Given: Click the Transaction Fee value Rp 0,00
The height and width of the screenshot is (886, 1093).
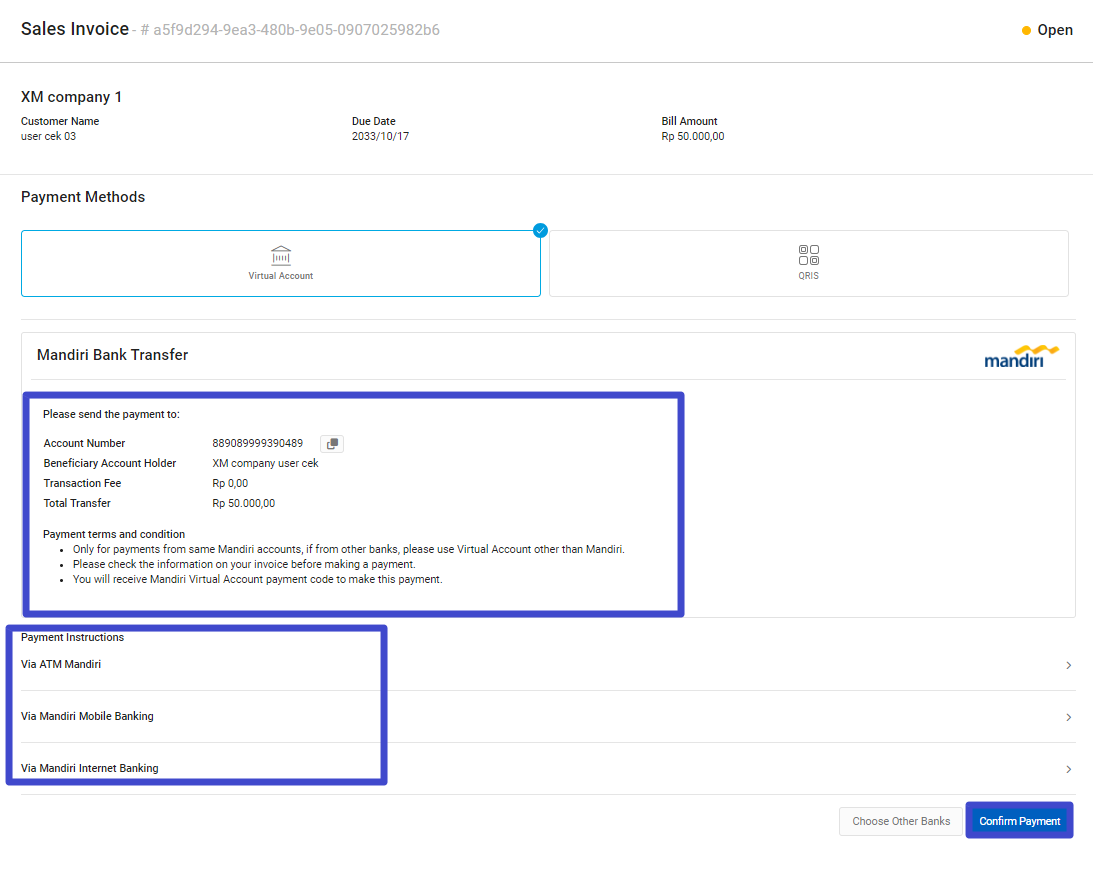Looking at the screenshot, I should 230,484.
